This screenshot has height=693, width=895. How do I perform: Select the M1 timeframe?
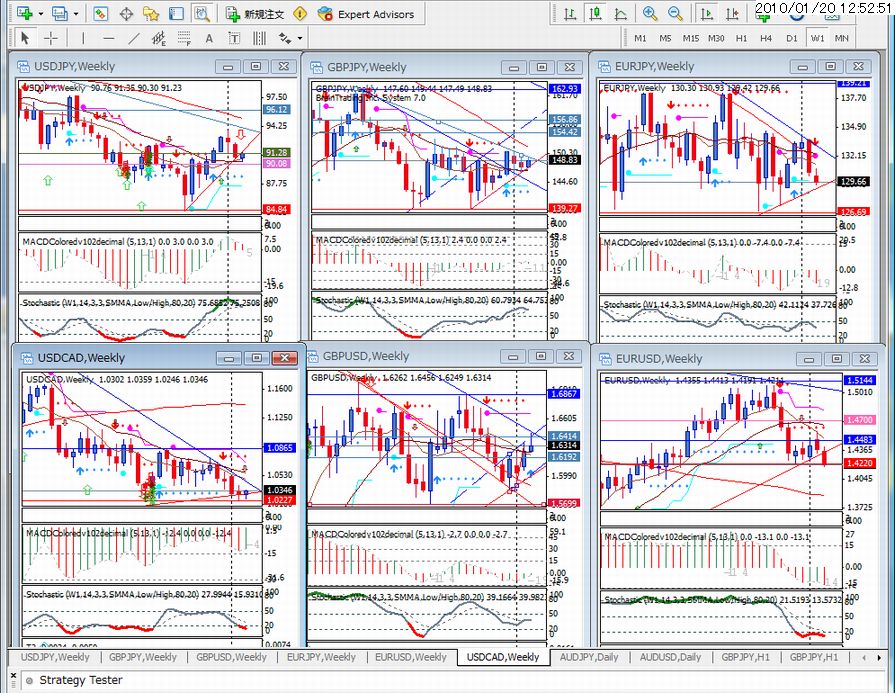coord(640,38)
